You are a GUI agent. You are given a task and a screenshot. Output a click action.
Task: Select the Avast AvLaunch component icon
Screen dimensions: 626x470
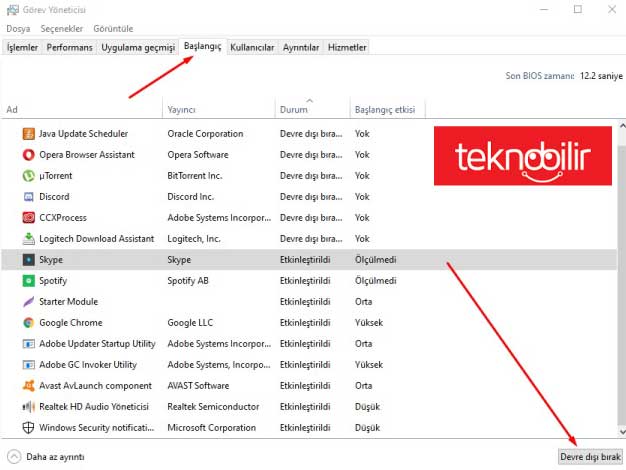[28, 386]
